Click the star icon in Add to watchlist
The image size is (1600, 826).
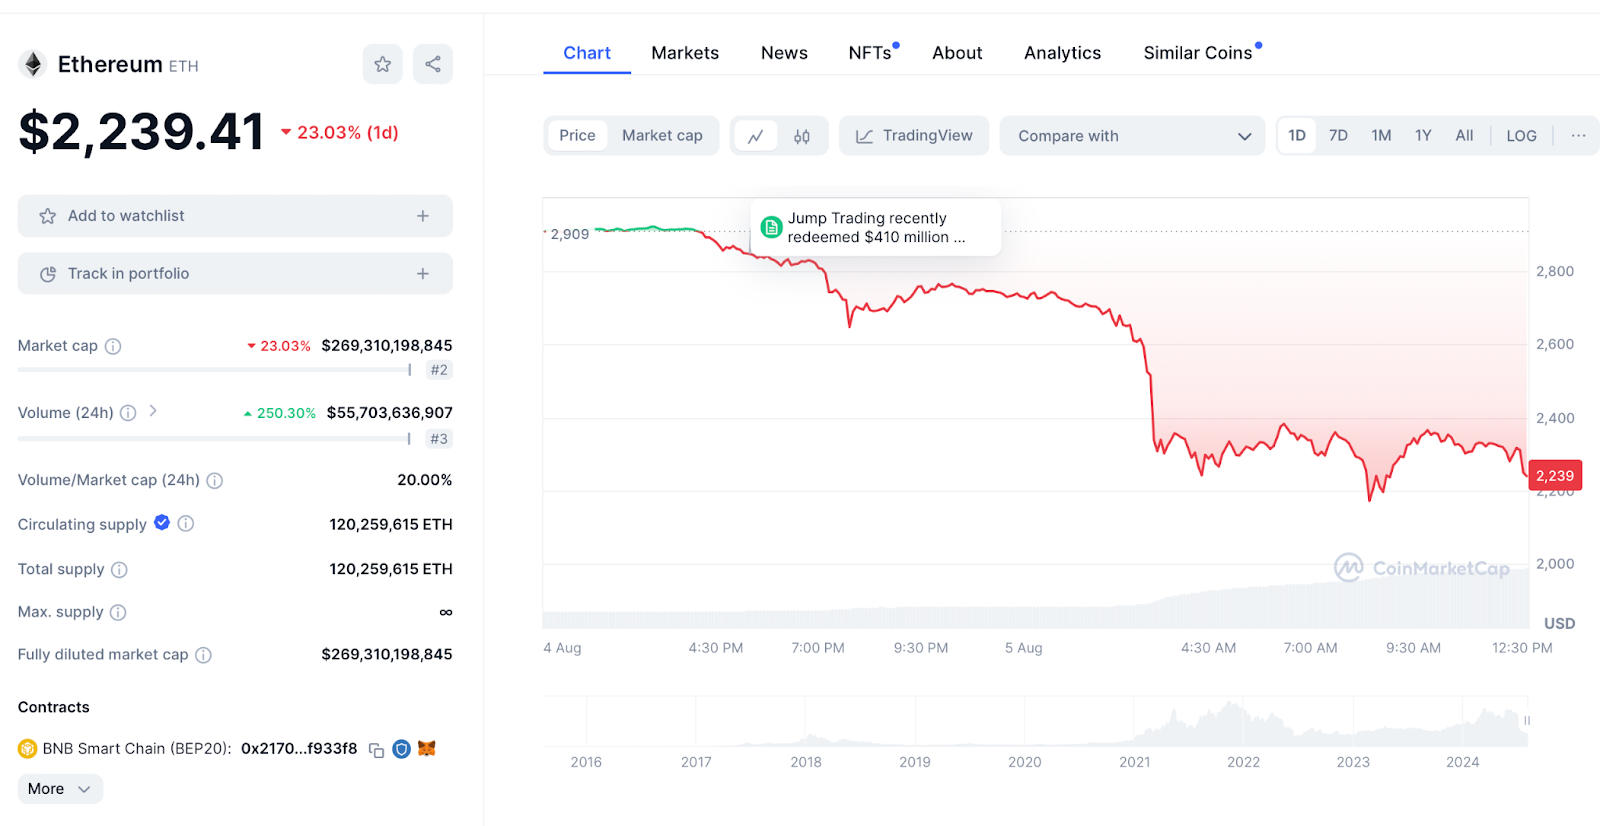coord(47,216)
